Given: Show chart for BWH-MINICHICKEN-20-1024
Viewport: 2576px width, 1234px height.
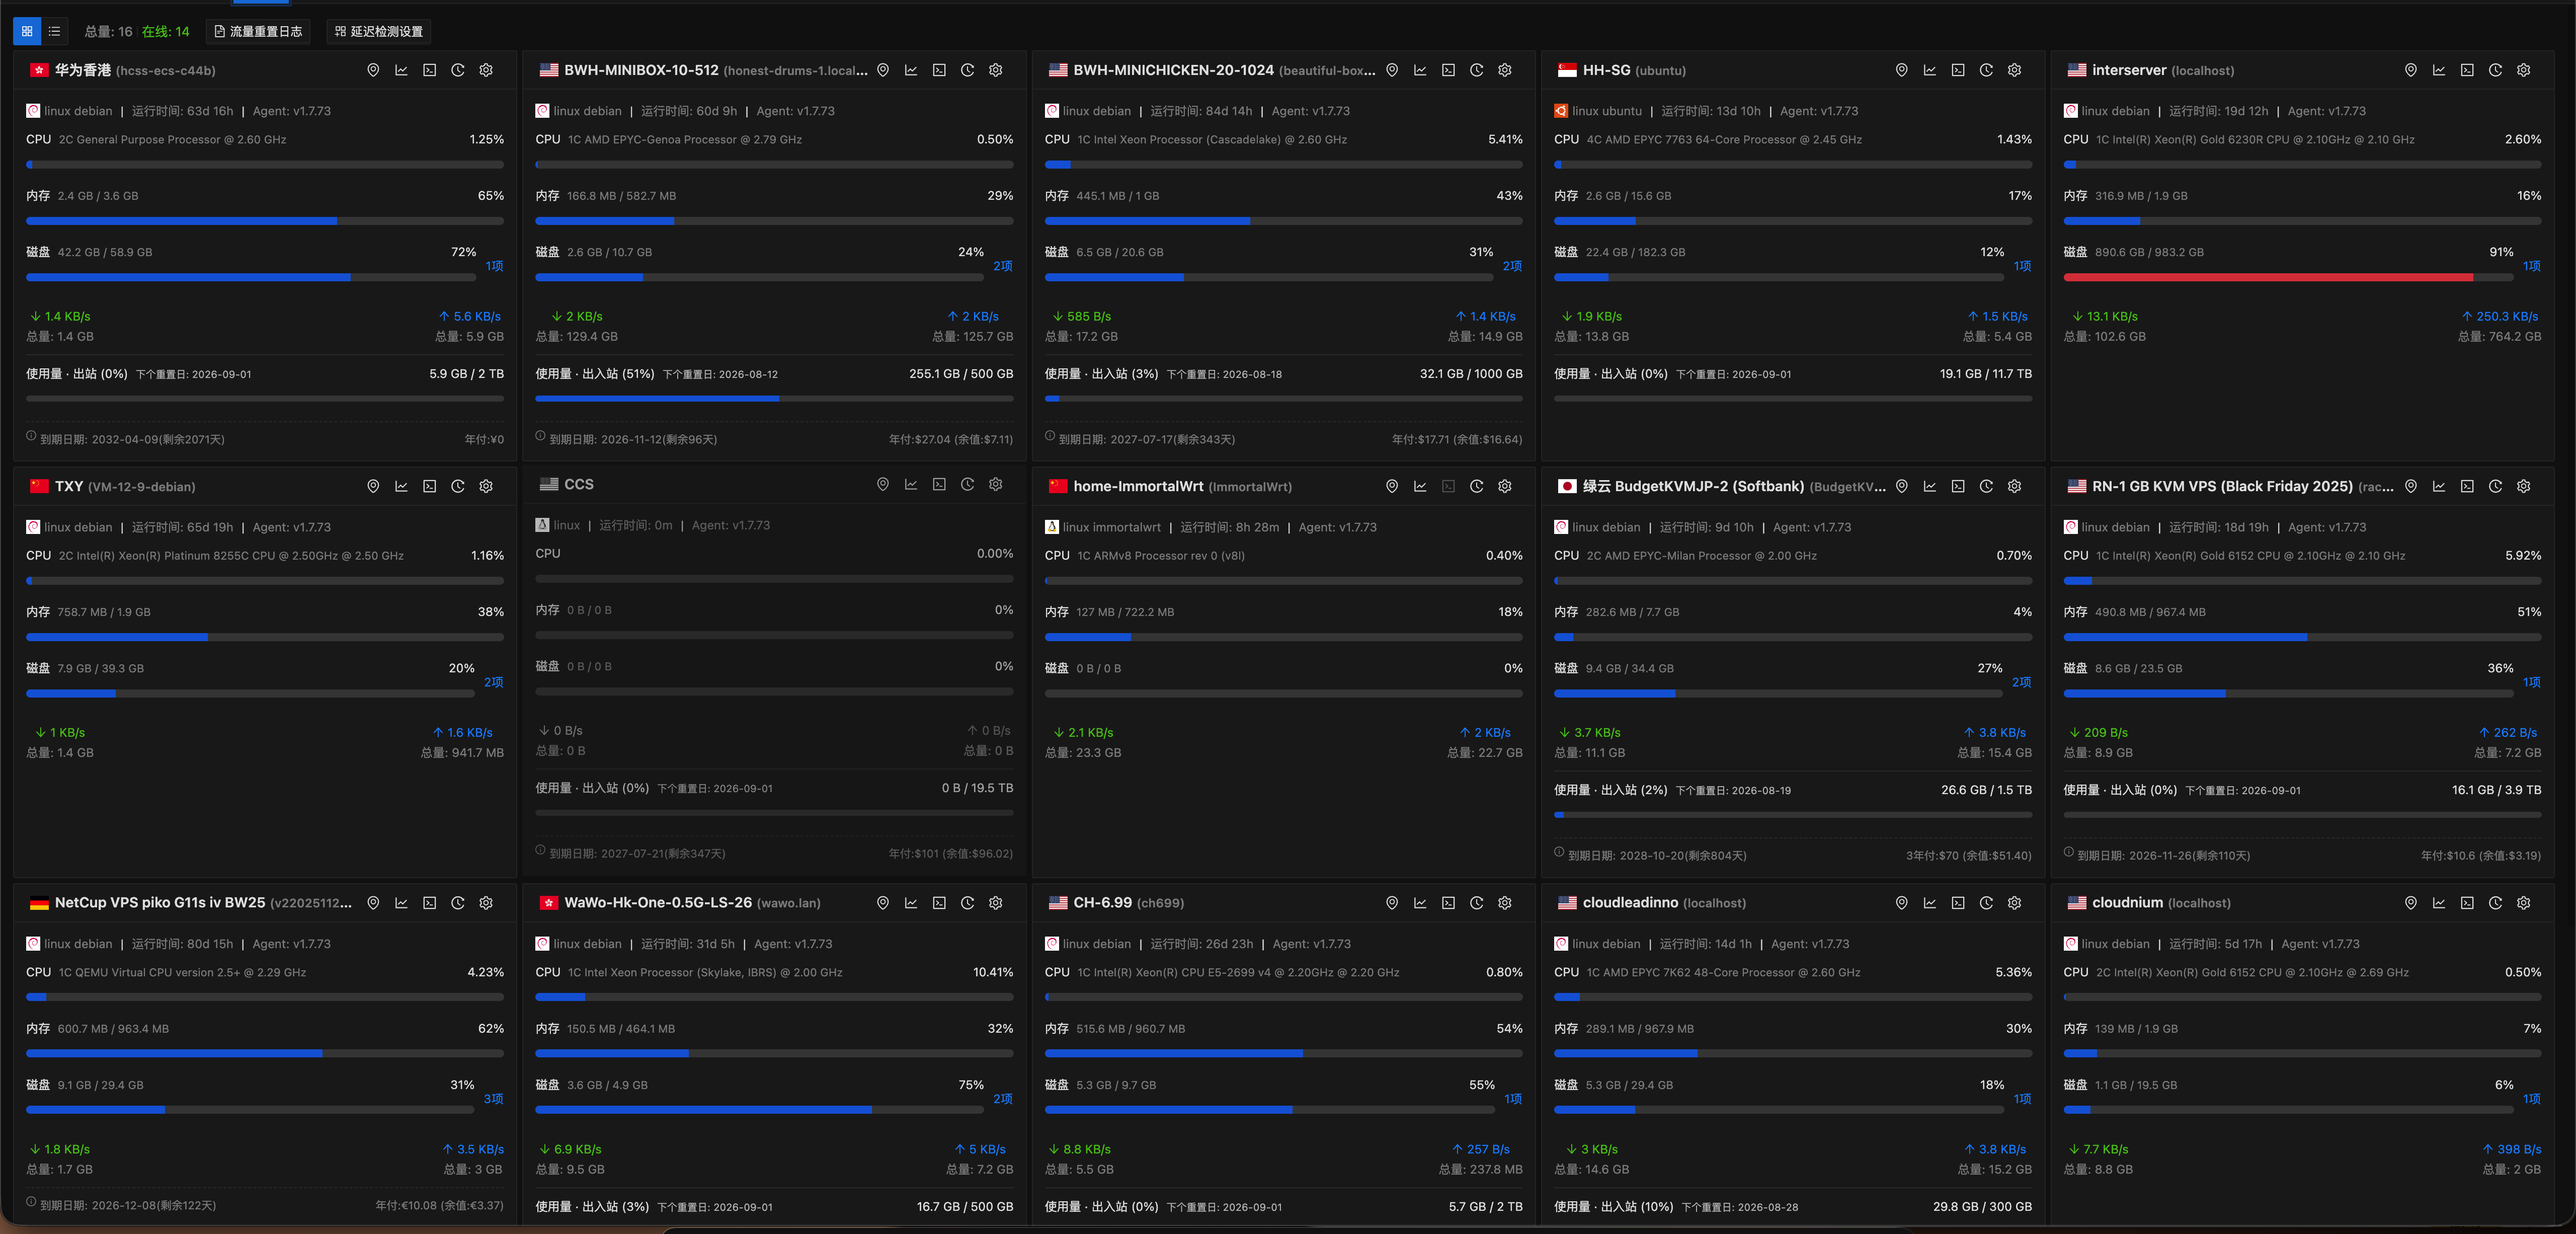Looking at the screenshot, I should [1420, 70].
